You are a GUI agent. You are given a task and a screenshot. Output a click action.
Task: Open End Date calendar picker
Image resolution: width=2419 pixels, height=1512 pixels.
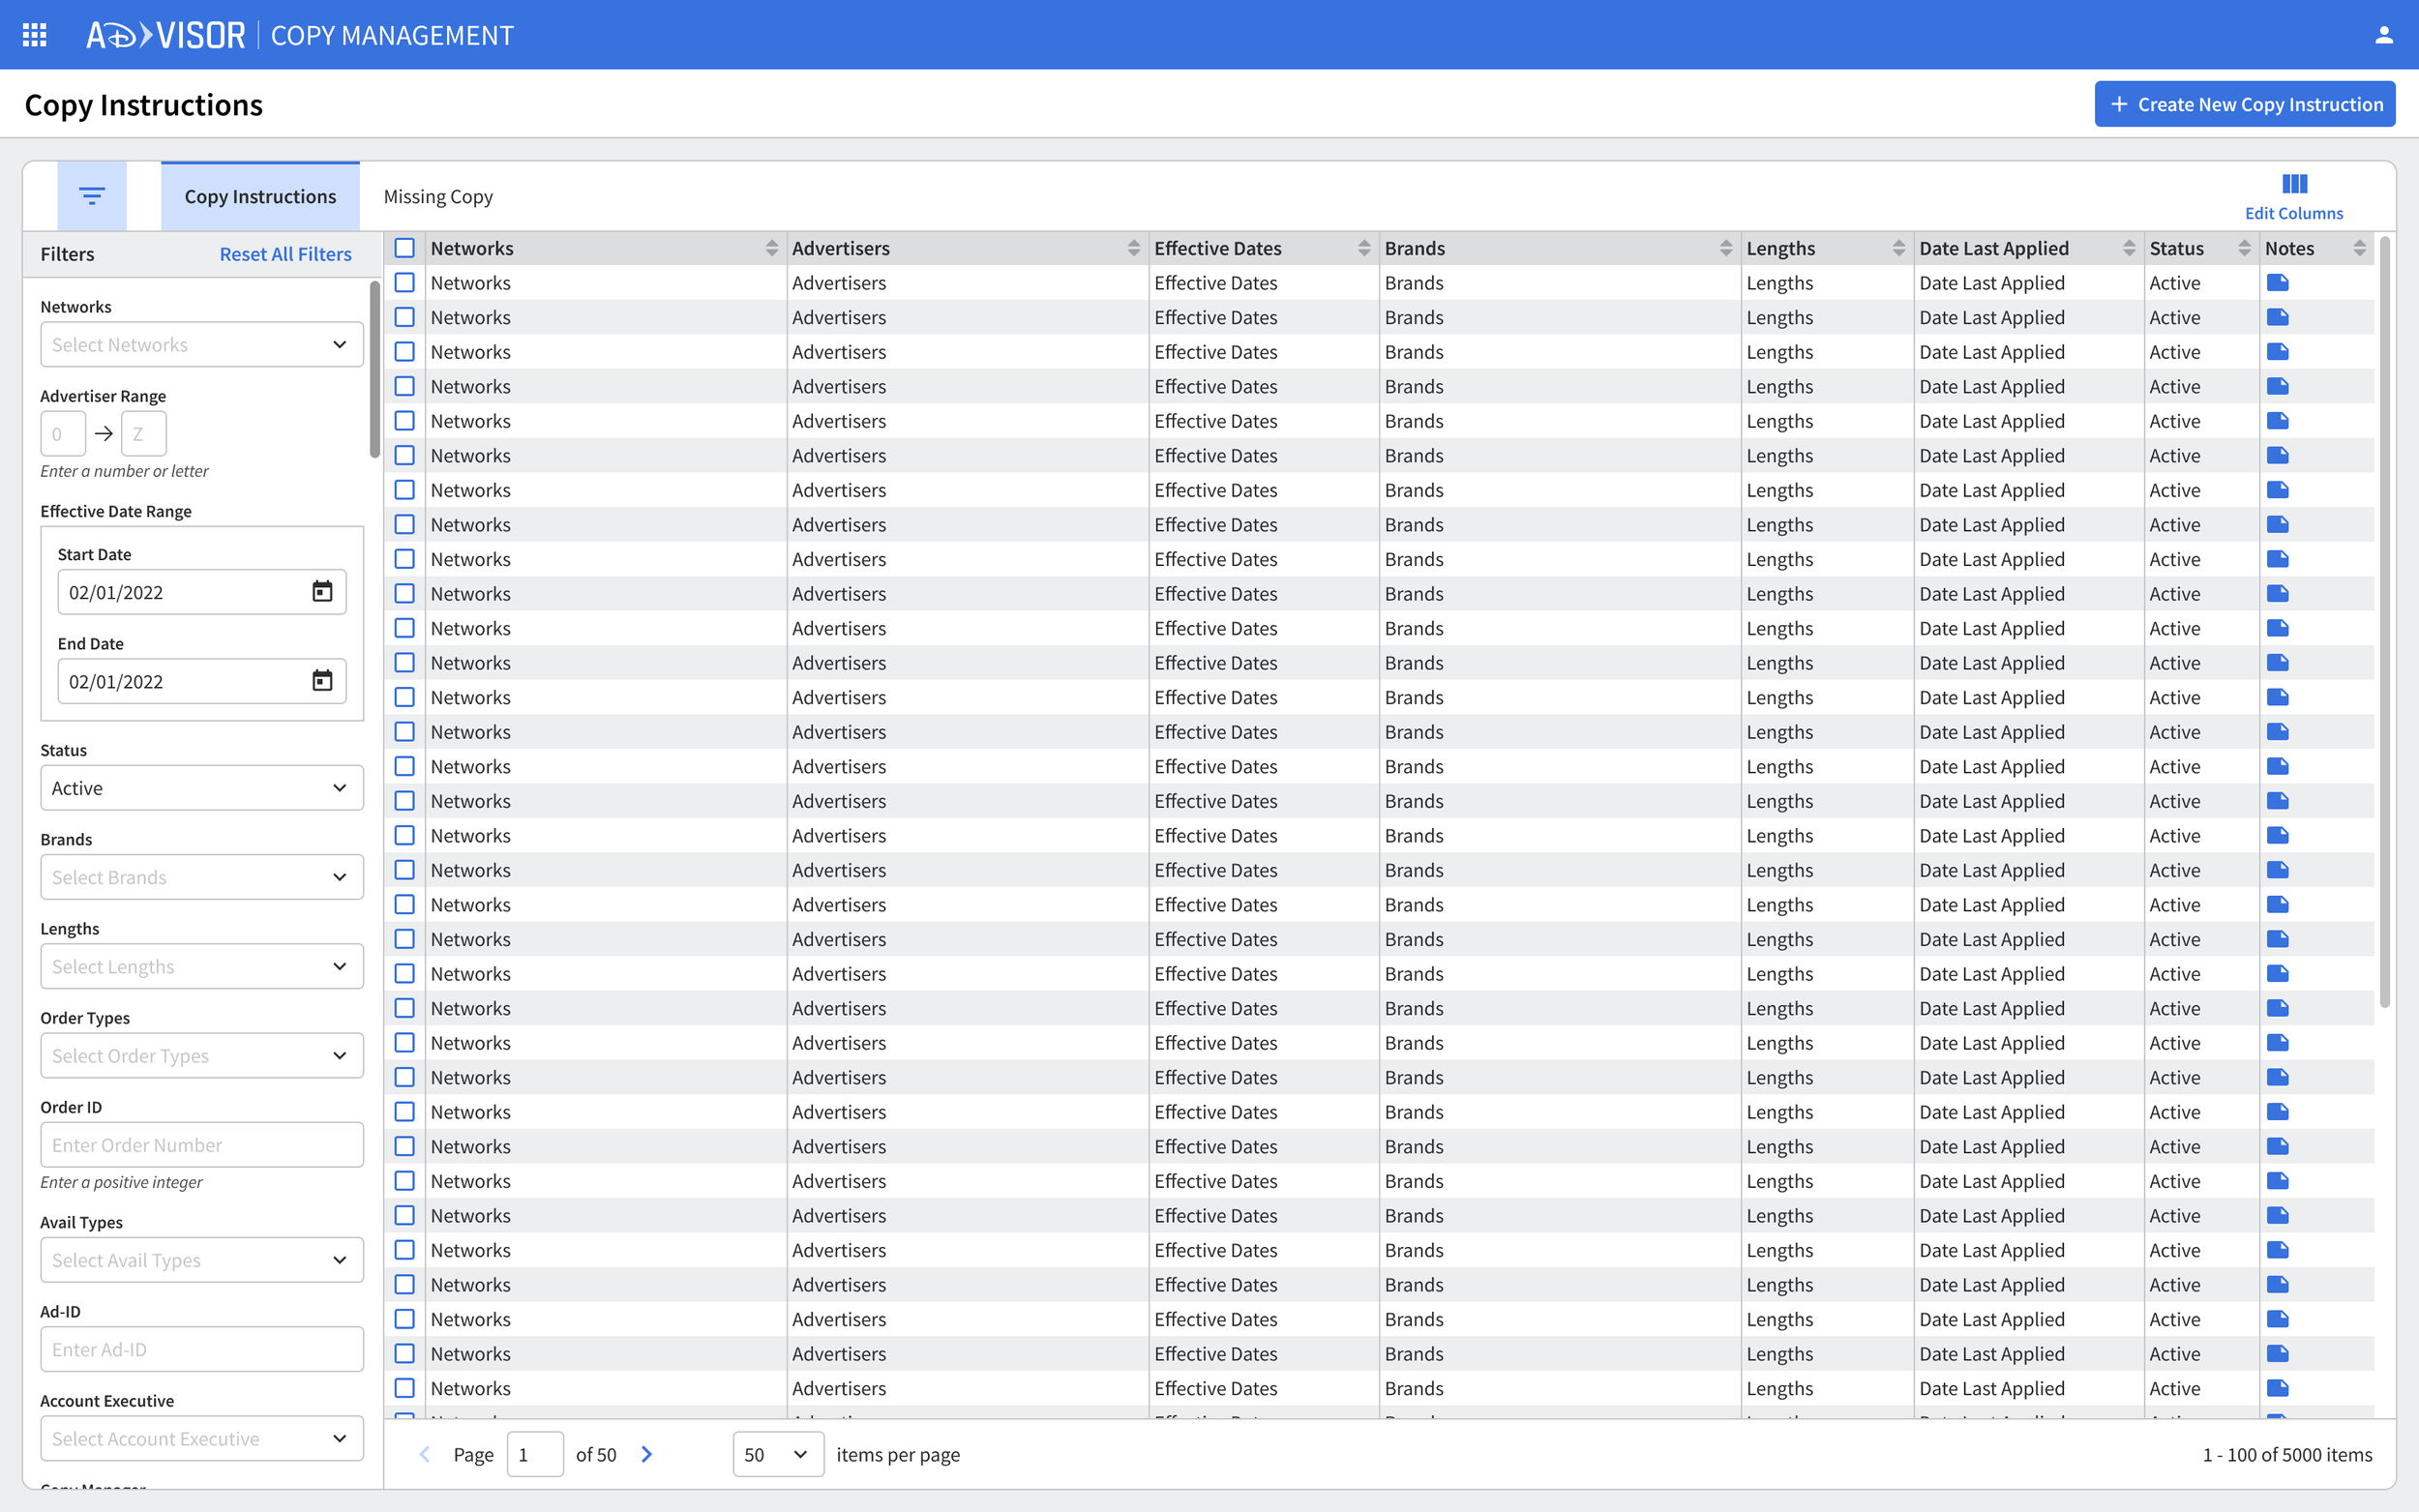click(322, 681)
